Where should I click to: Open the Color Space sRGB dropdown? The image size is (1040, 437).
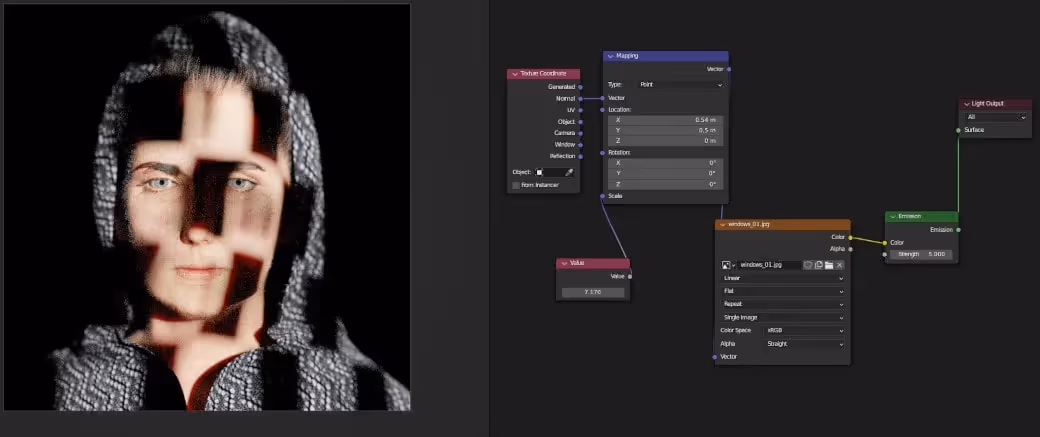click(805, 330)
